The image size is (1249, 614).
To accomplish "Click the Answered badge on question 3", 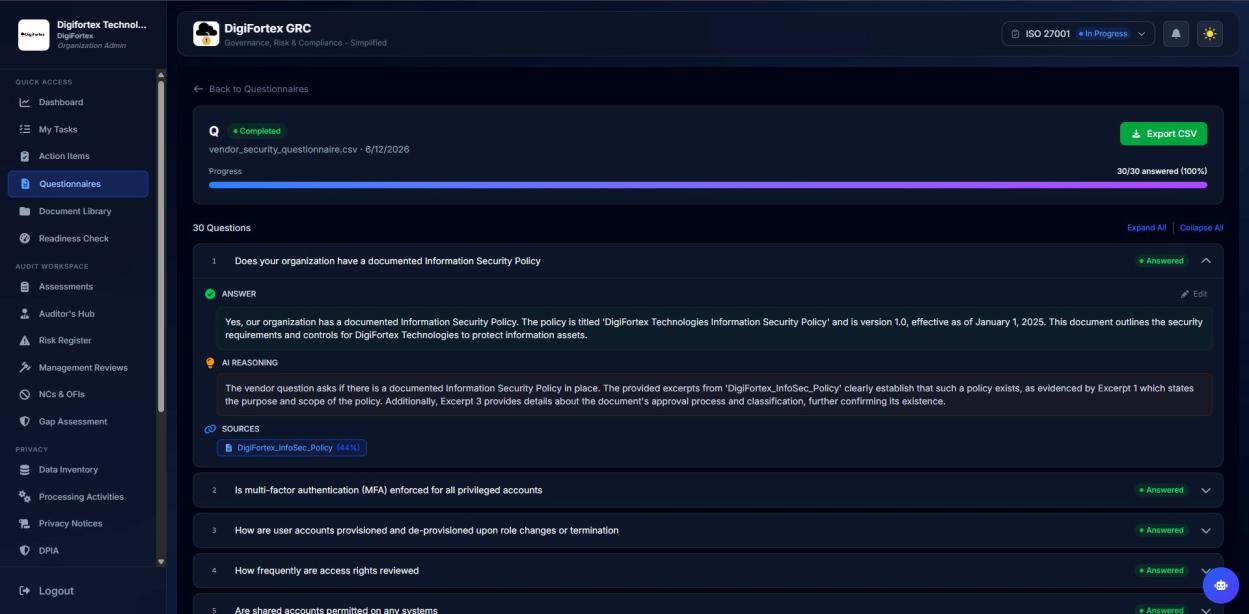I will coord(1161,531).
